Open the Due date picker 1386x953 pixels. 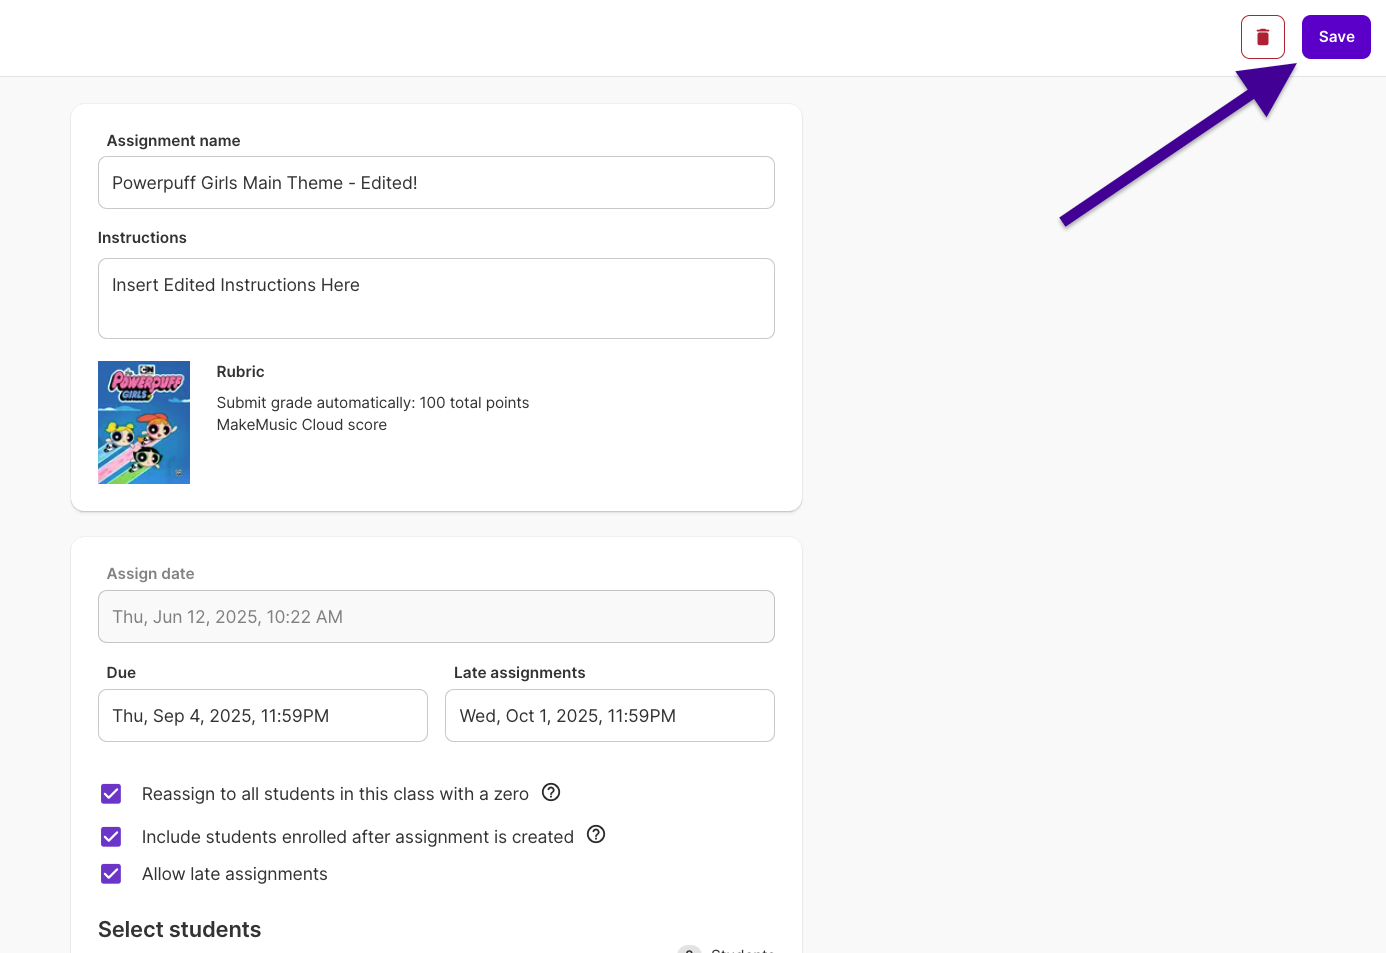[x=262, y=715]
